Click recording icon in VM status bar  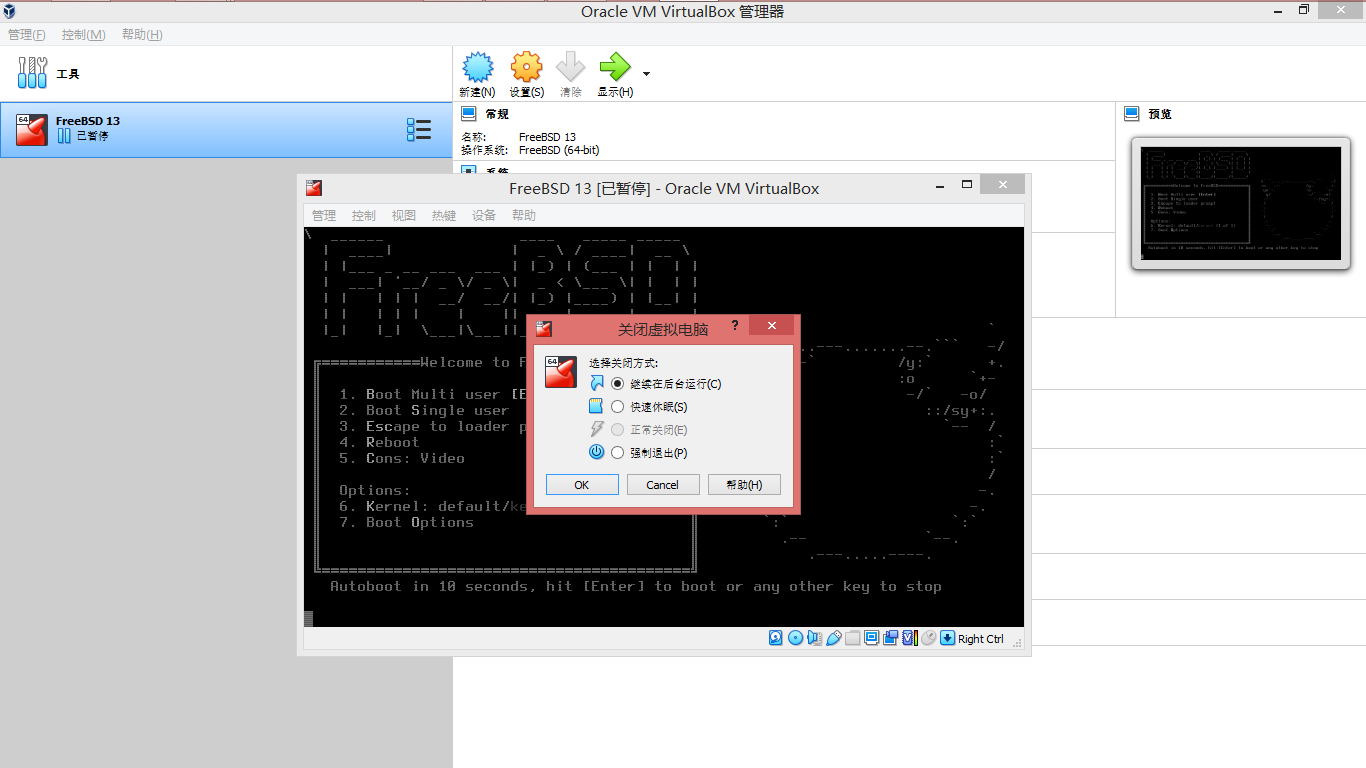(x=890, y=638)
